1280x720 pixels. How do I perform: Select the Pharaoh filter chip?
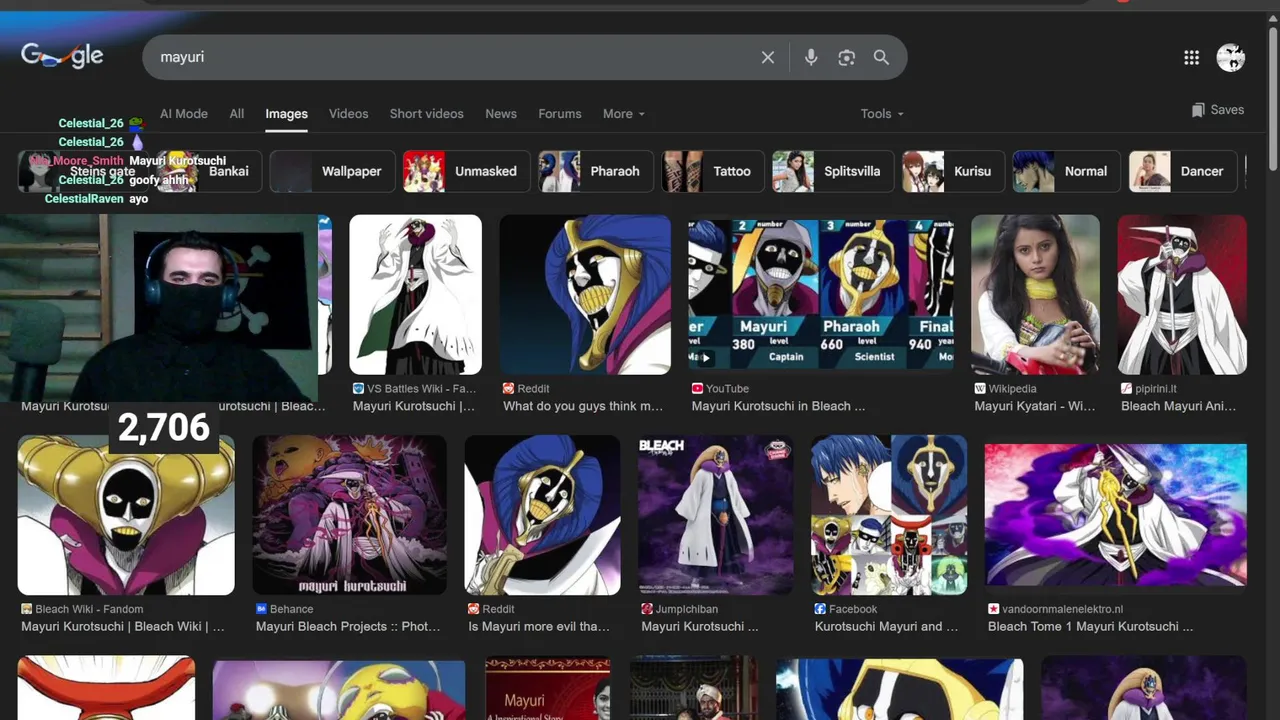point(596,171)
